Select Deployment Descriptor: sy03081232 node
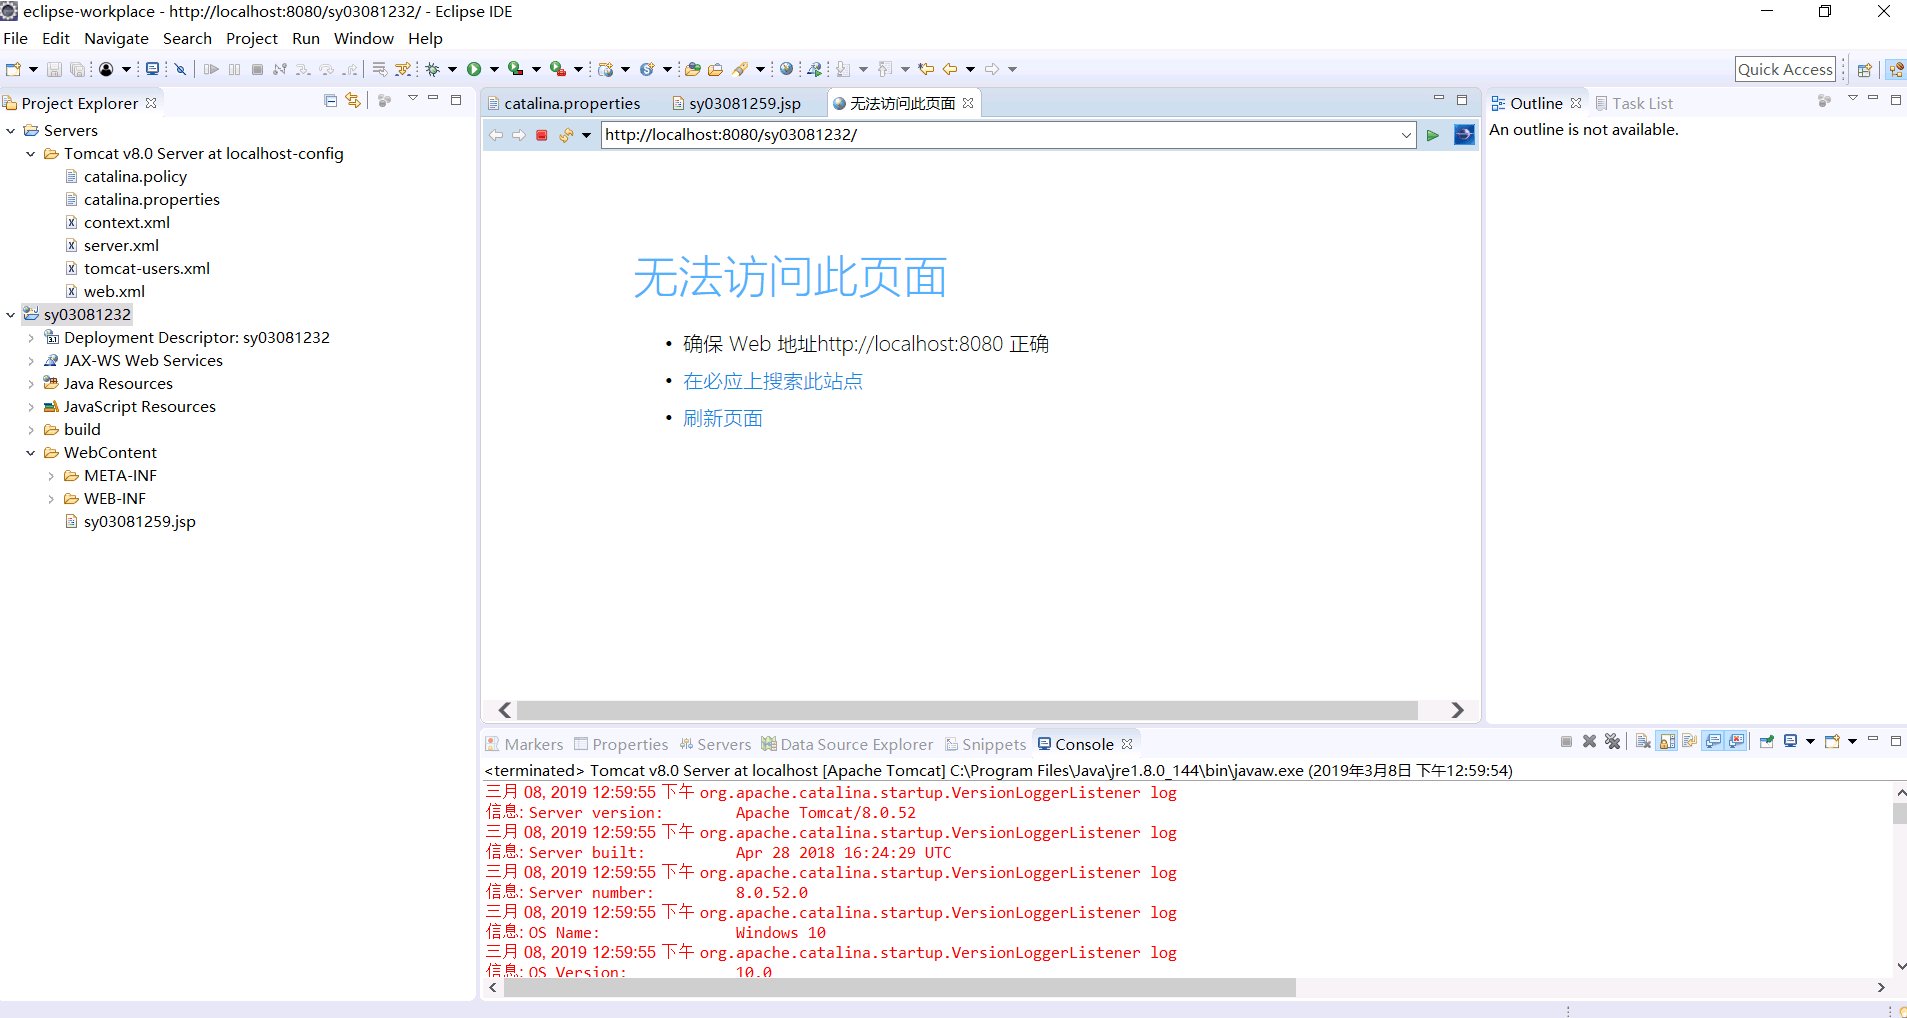 click(197, 338)
